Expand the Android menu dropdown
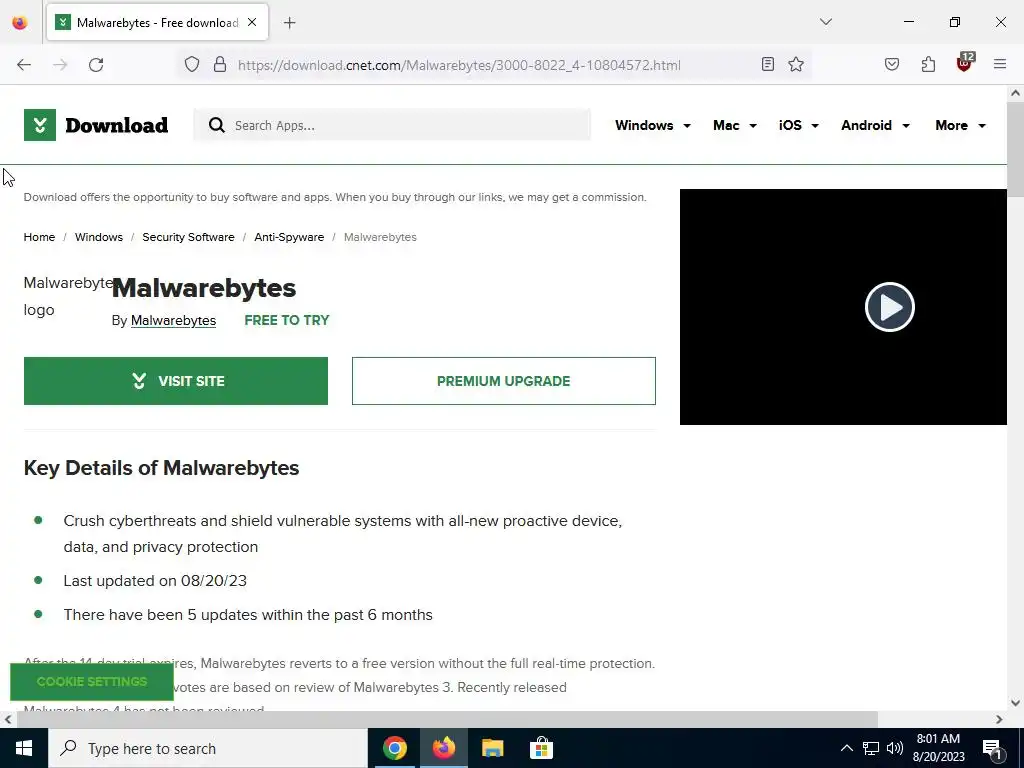Viewport: 1024px width, 768px height. tap(875, 125)
